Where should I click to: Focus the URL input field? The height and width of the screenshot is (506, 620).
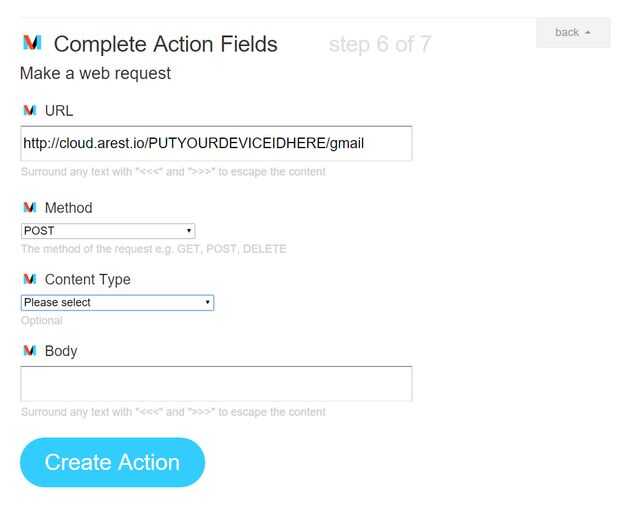click(x=216, y=143)
